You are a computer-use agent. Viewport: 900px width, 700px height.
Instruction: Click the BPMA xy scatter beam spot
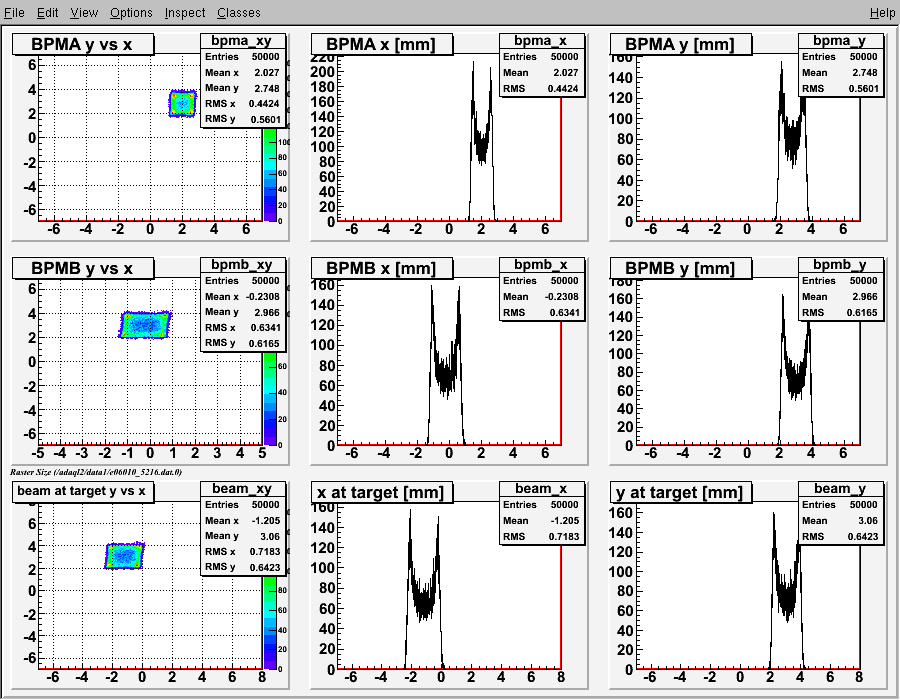(183, 103)
